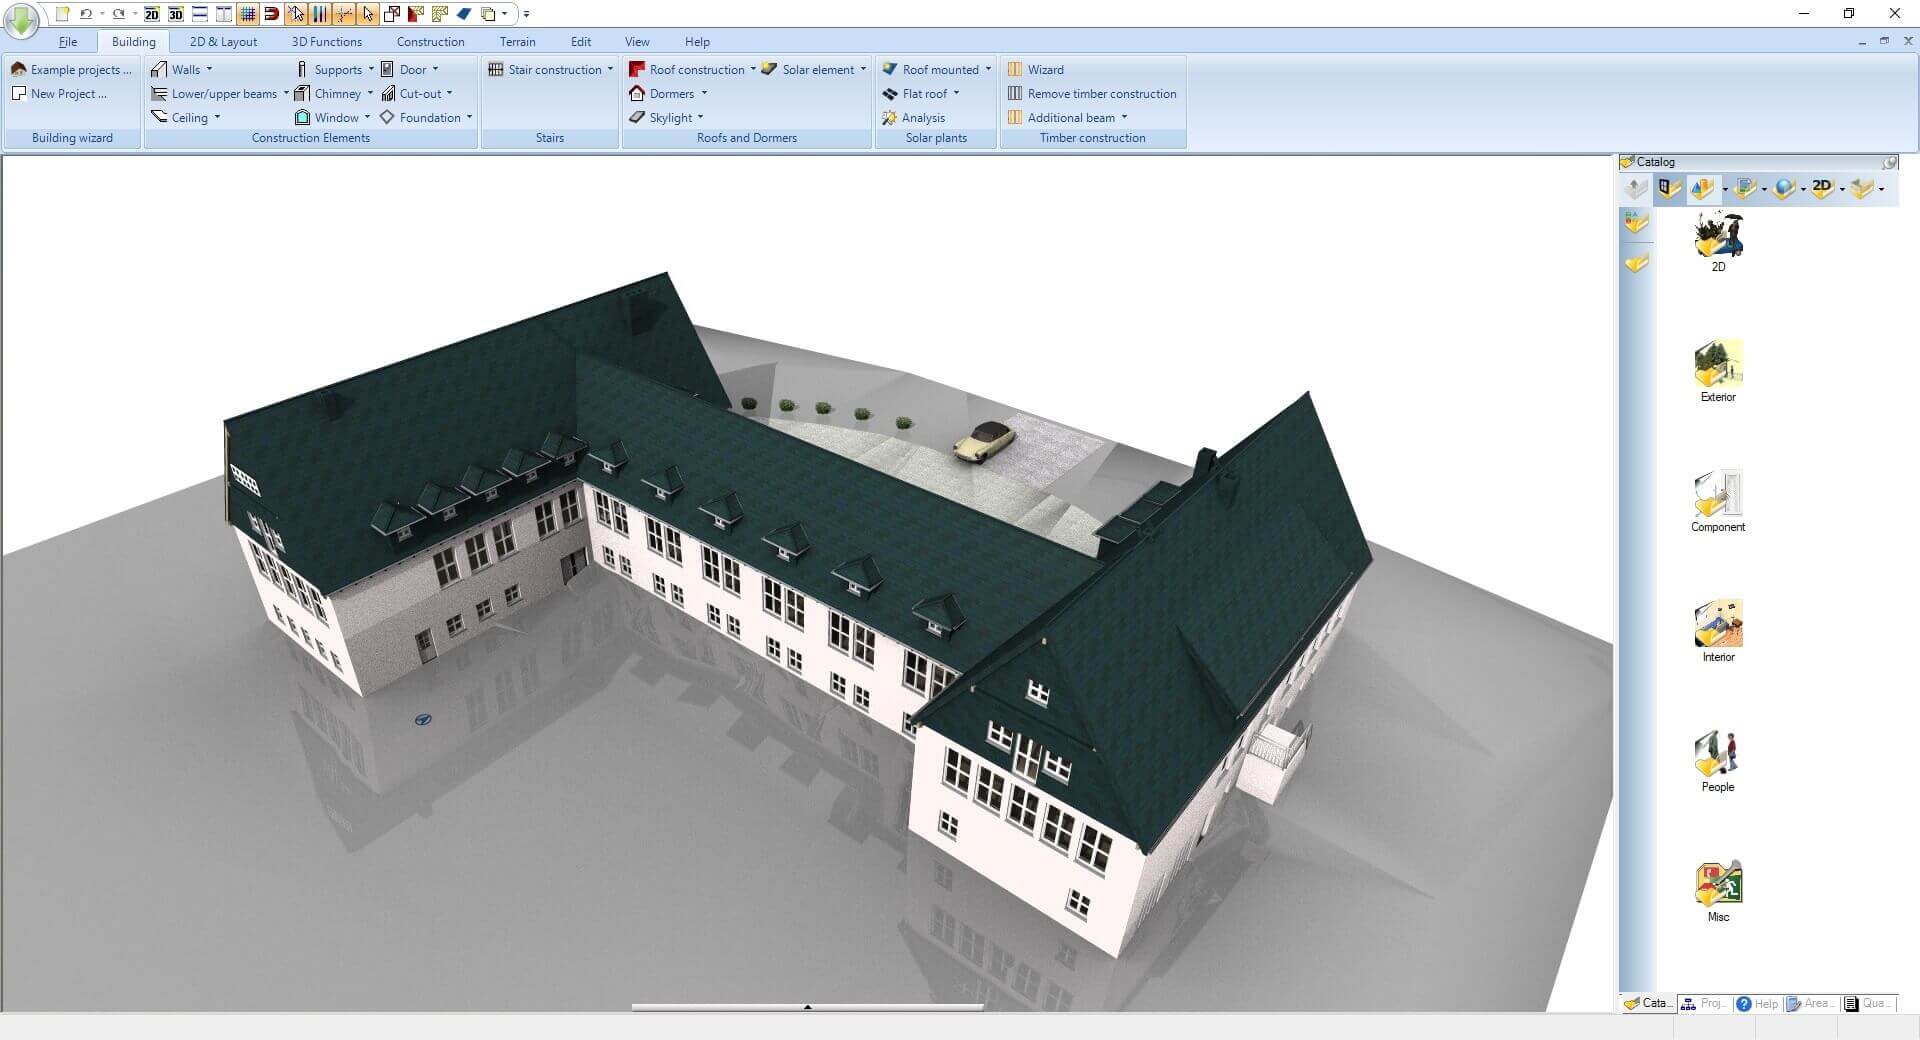
Task: Run the Solar plants Analysis tool
Action: pyautogui.click(x=920, y=117)
